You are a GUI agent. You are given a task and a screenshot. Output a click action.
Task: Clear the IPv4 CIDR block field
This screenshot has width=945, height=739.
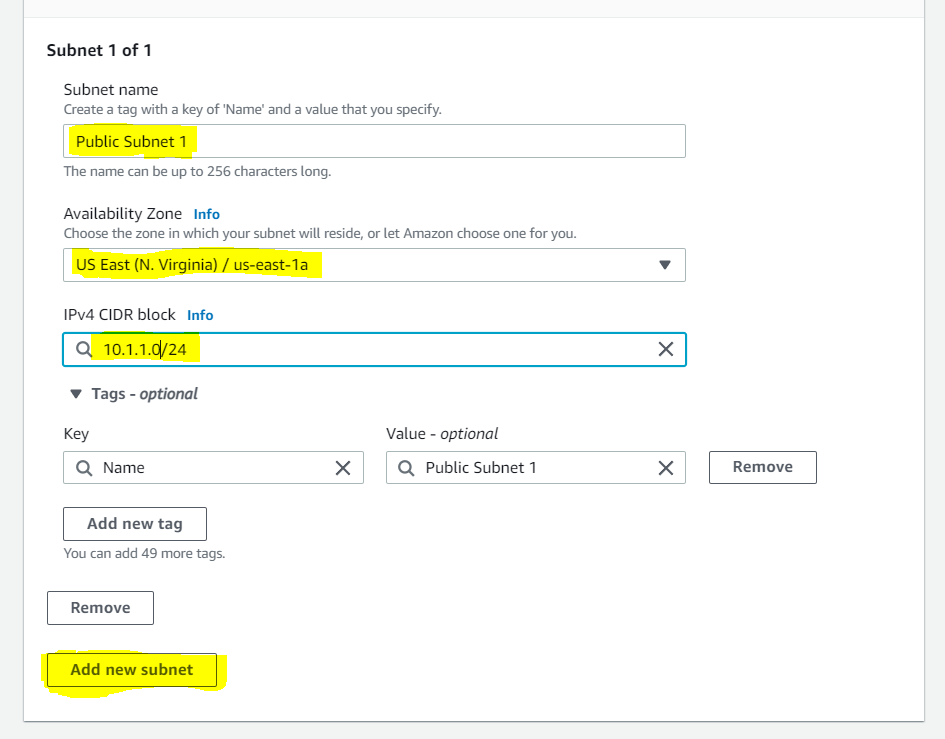coord(666,349)
